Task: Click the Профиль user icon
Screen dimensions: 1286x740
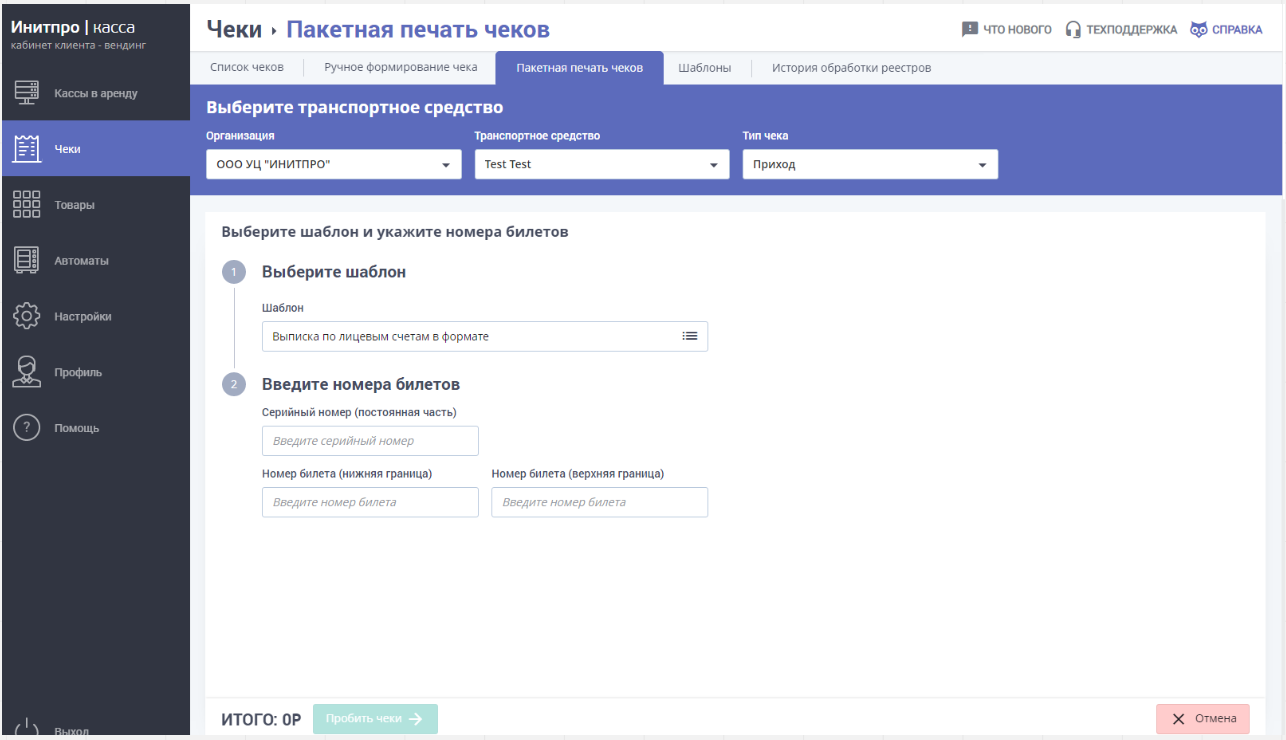Action: (x=26, y=372)
